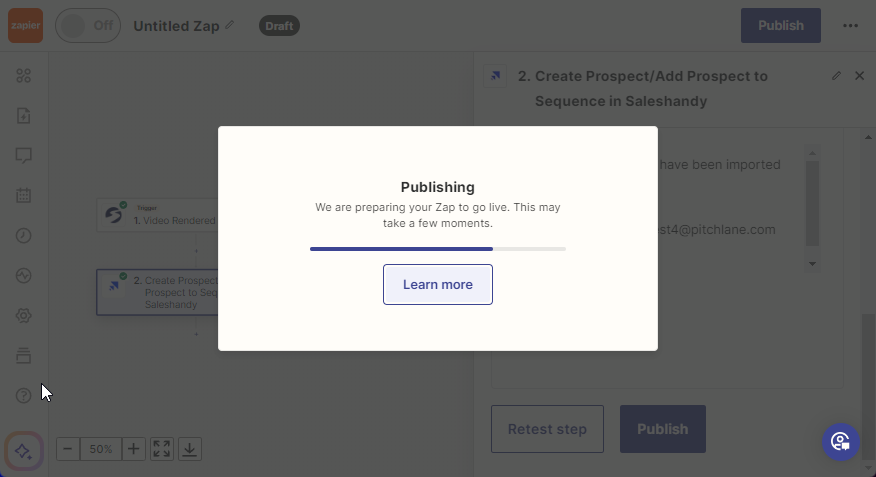
Task: Open the comments sidebar icon
Action: [23, 156]
